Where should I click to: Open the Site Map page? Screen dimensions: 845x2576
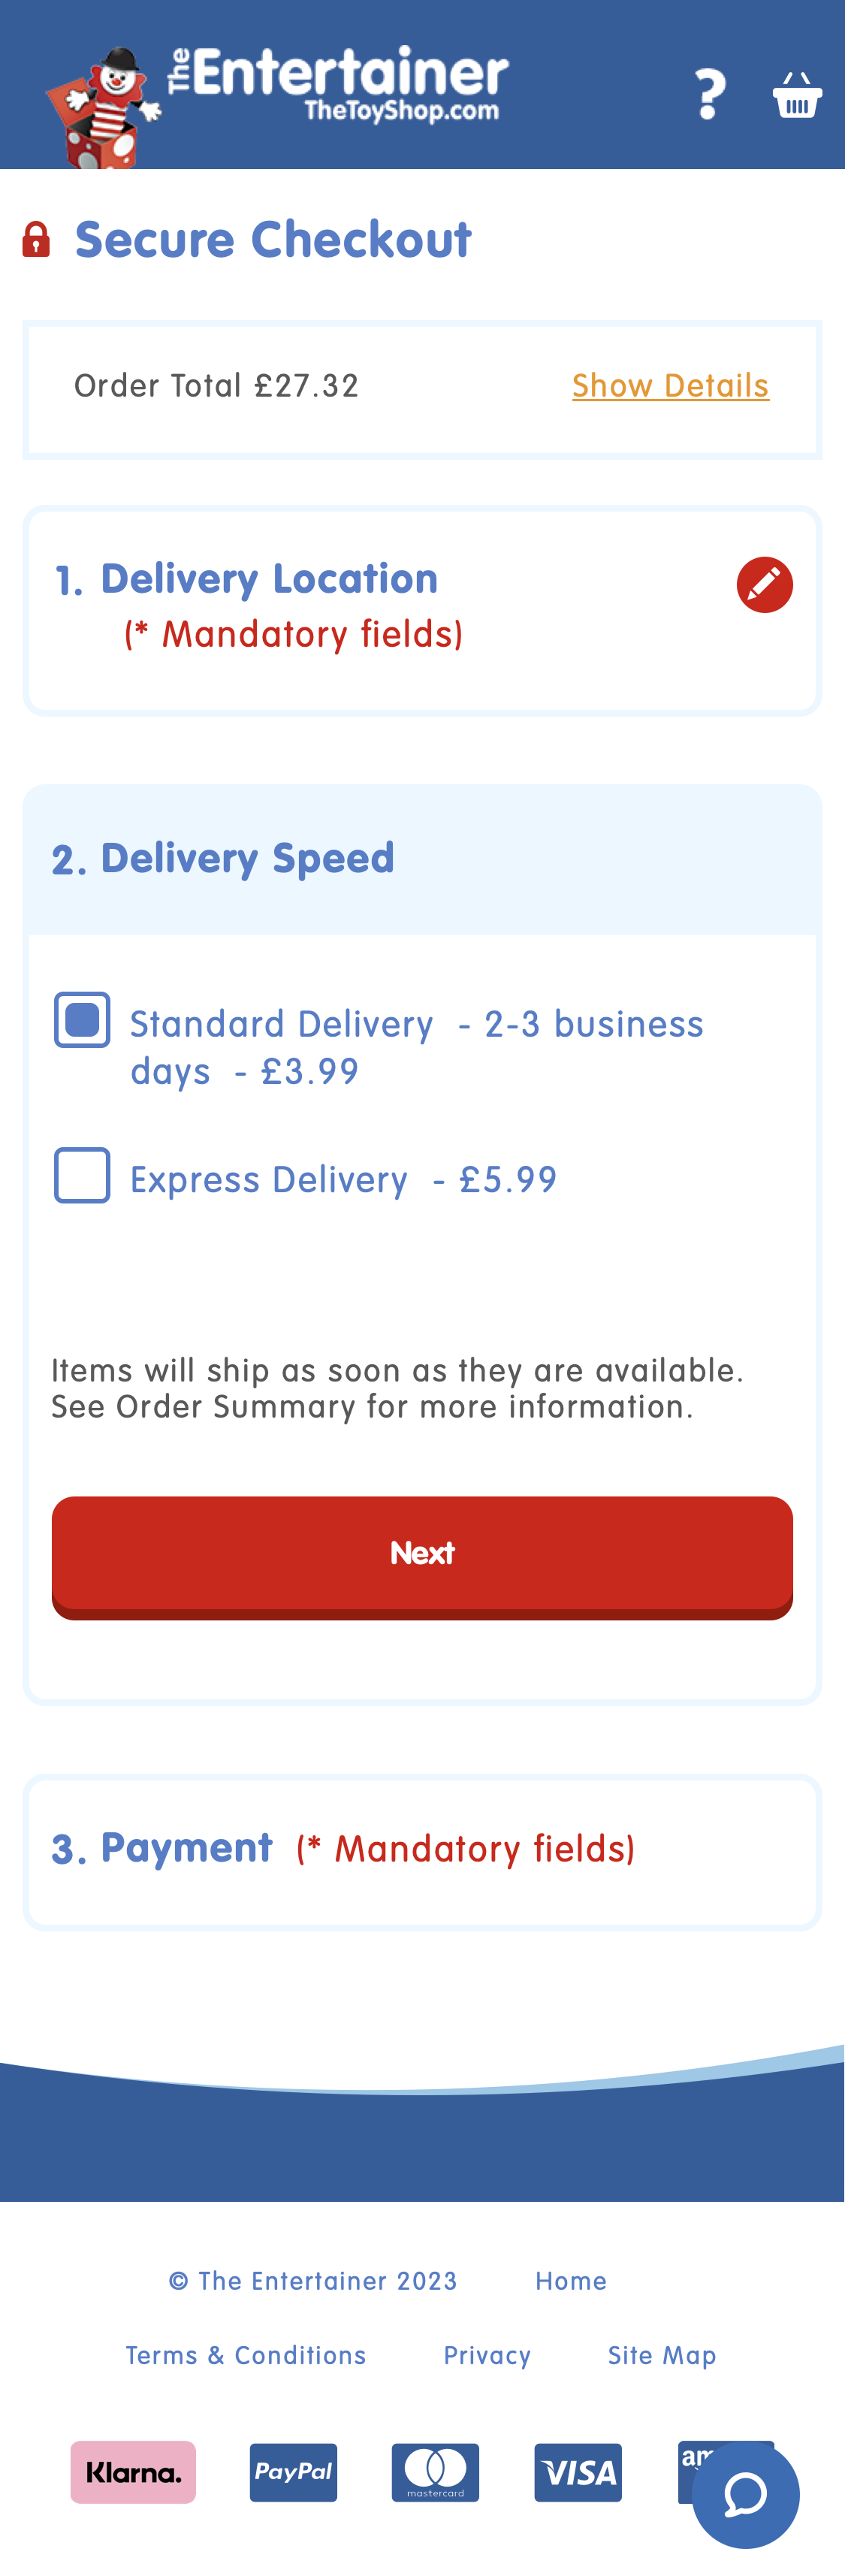pyautogui.click(x=662, y=2355)
